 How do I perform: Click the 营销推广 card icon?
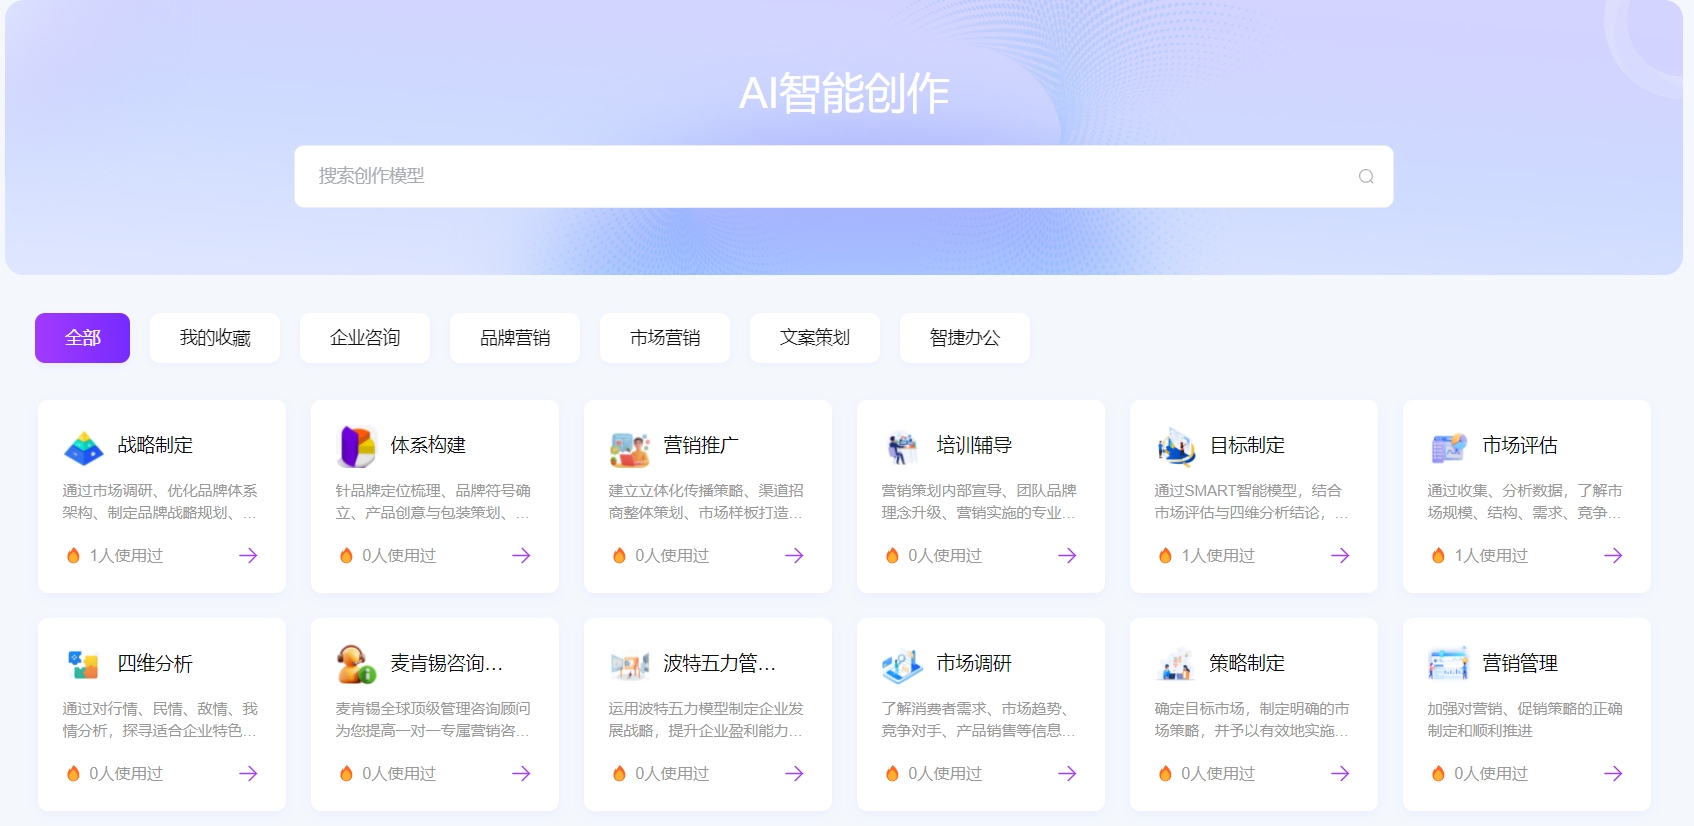(630, 448)
